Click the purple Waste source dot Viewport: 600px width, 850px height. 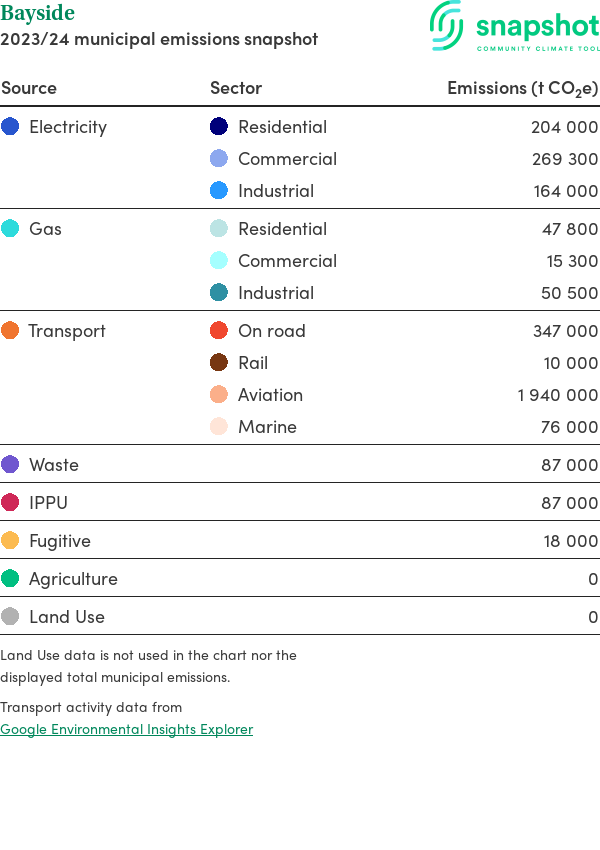(x=10, y=465)
